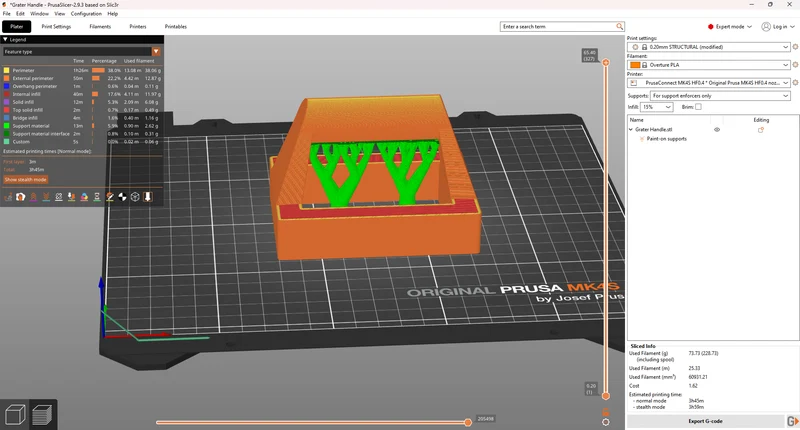The image size is (800, 430).
Task: Click the layer slider lock icon
Action: (606, 412)
